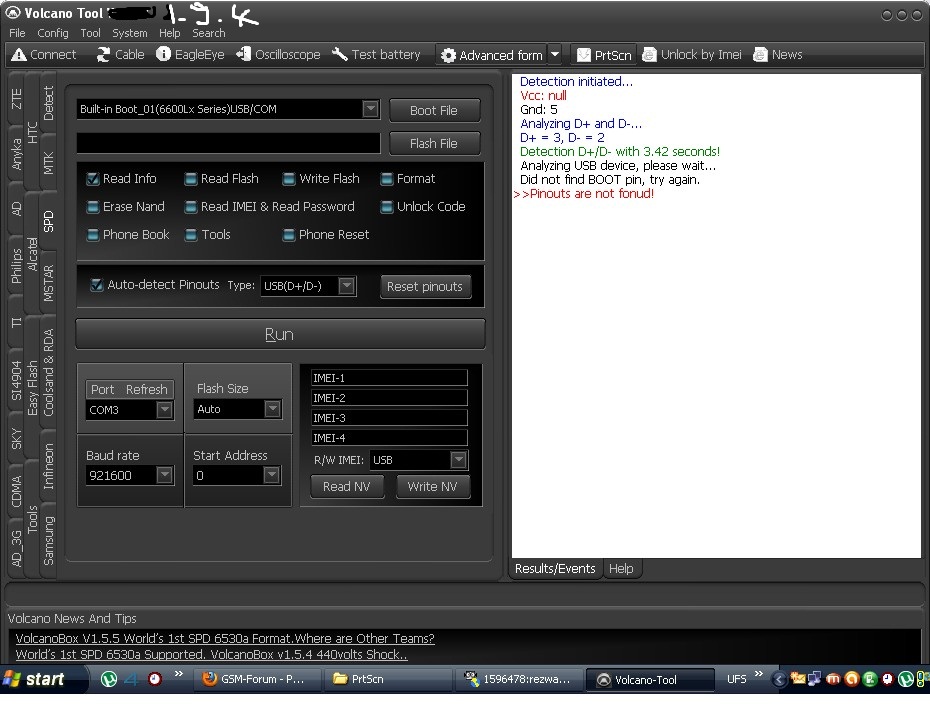This screenshot has height=710, width=930.
Task: Open the Search menu
Action: [208, 33]
